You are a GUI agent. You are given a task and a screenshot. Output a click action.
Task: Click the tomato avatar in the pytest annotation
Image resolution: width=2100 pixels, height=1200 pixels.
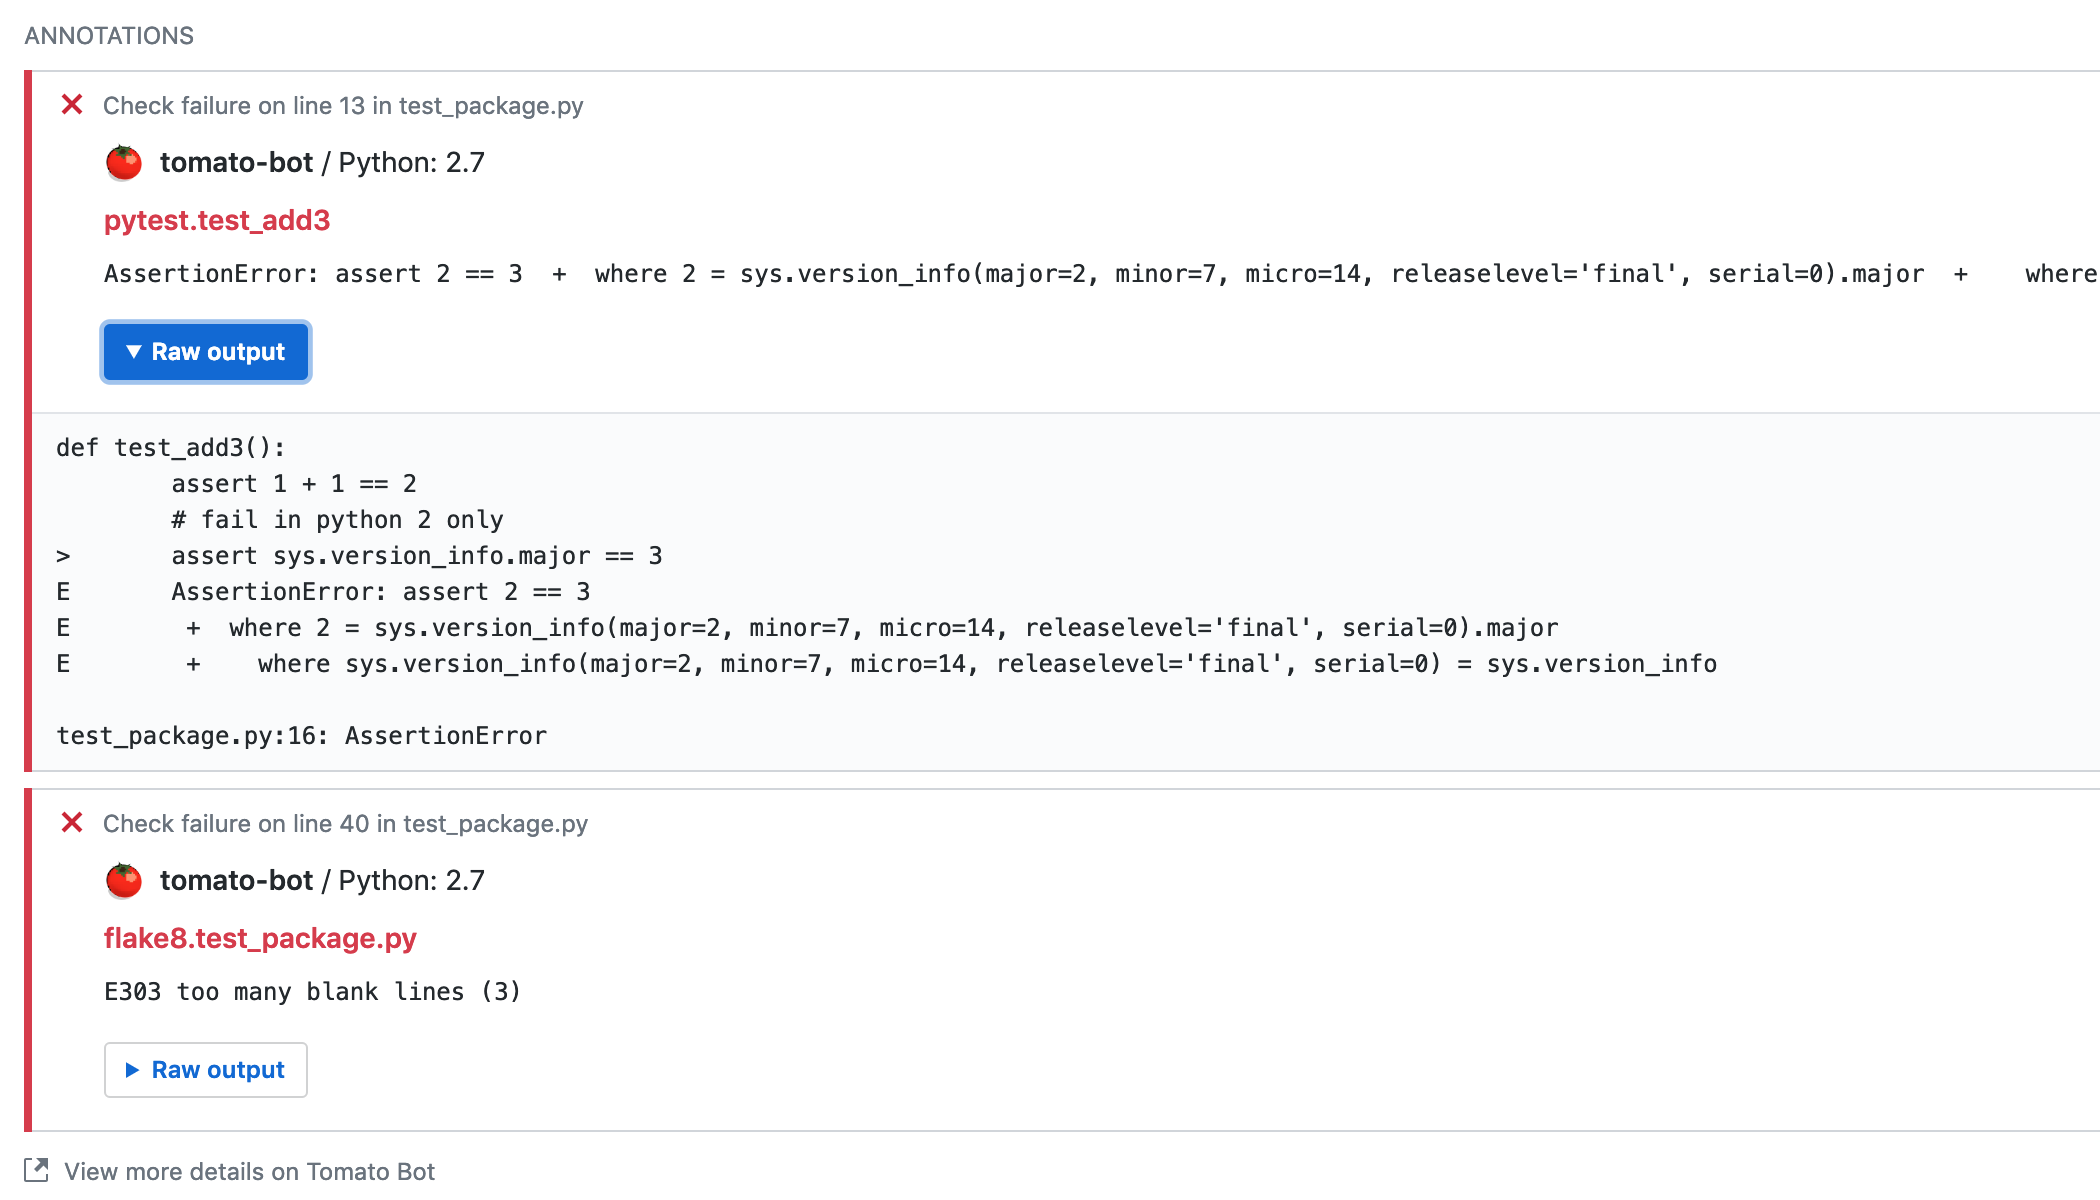point(124,162)
